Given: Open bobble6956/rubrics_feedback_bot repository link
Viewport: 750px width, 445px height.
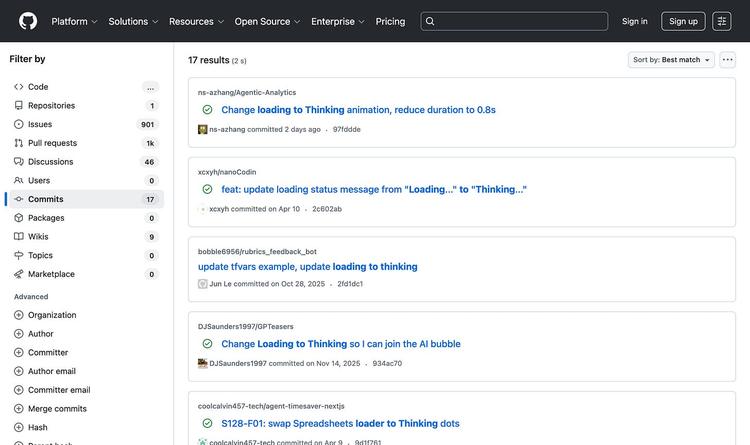Looking at the screenshot, I should [257, 251].
